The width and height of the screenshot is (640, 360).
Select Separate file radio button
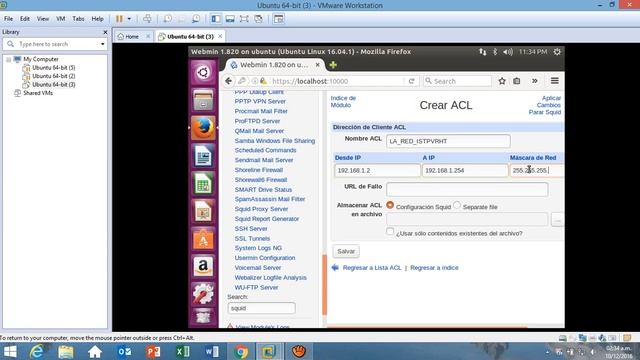coord(457,205)
